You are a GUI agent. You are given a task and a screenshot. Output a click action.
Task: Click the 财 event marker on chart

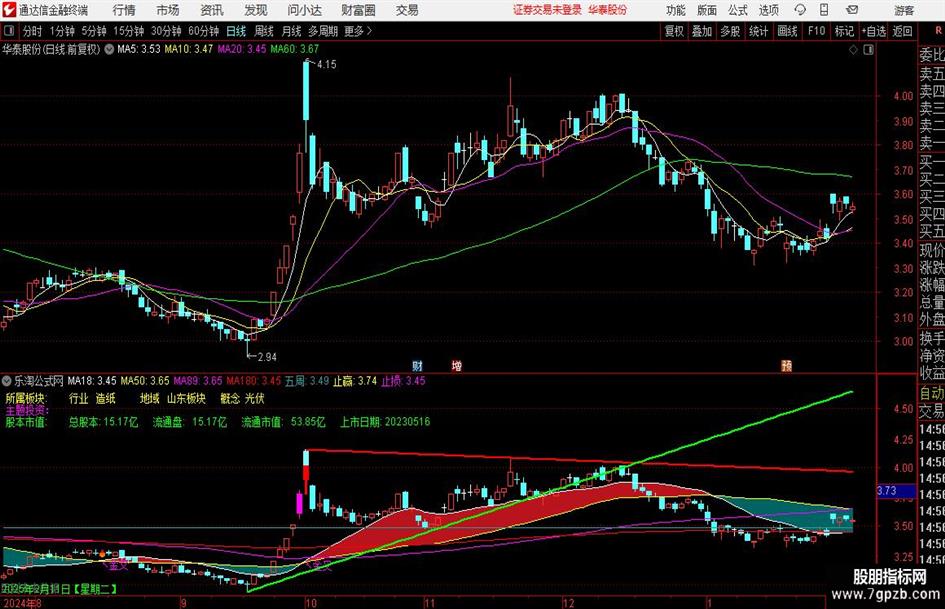pyautogui.click(x=417, y=365)
